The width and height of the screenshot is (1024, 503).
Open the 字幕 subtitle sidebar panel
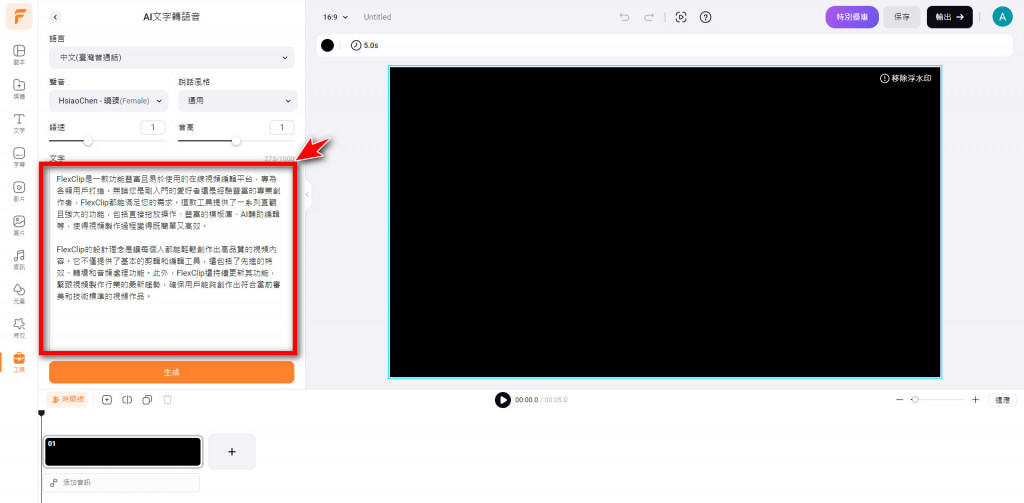[x=19, y=157]
